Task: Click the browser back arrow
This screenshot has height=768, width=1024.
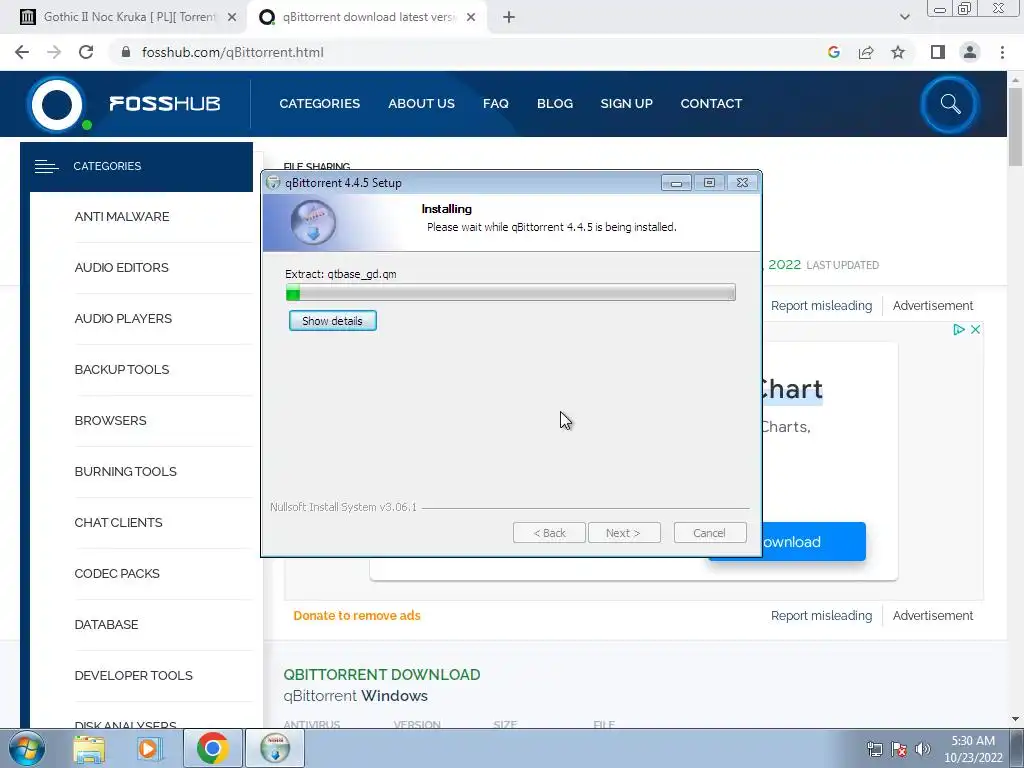Action: pos(22,52)
